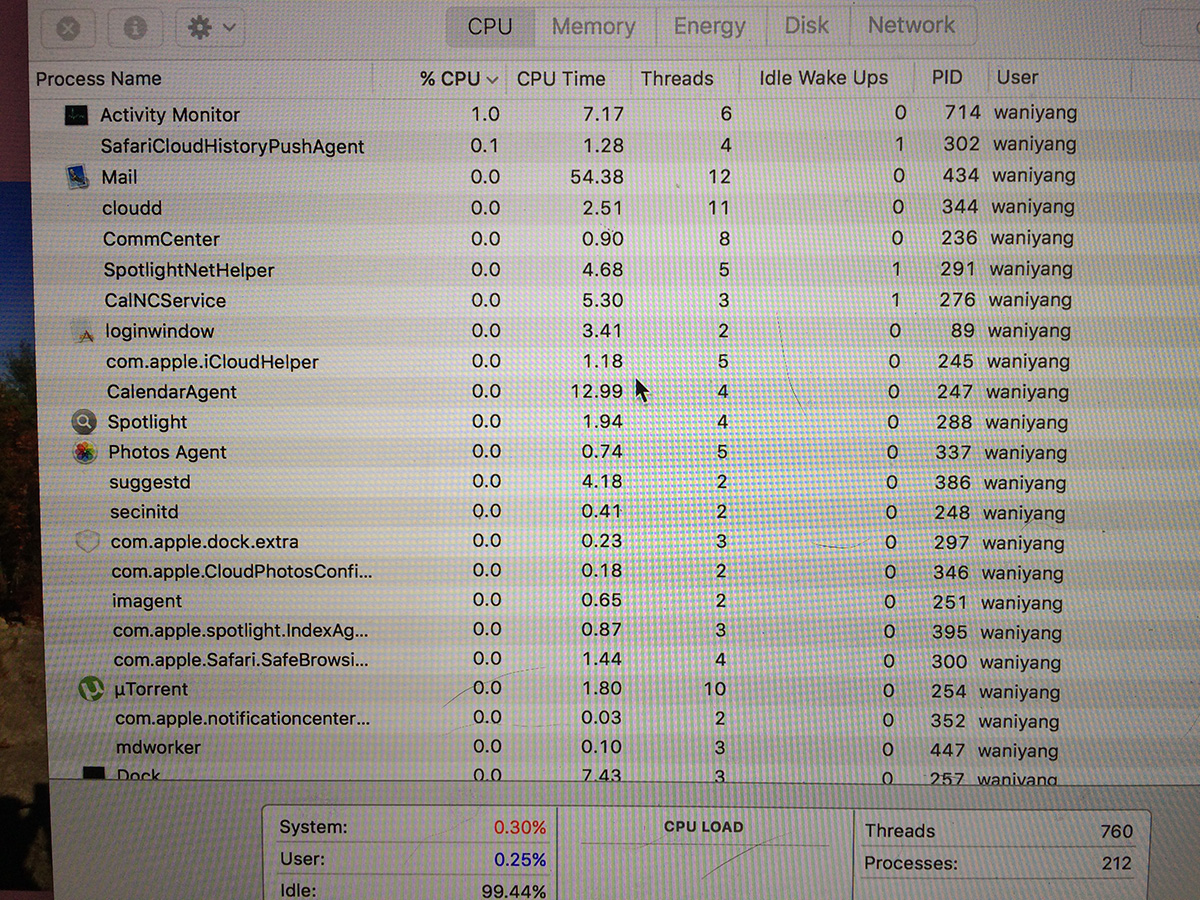Switch to the Memory tab
Screen dimensions: 1200x900
(x=593, y=26)
